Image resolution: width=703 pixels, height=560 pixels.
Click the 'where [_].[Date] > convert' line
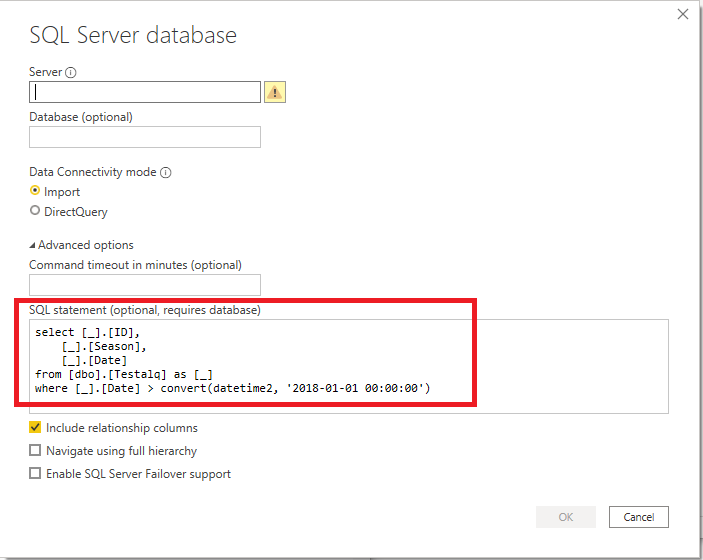click(232, 388)
